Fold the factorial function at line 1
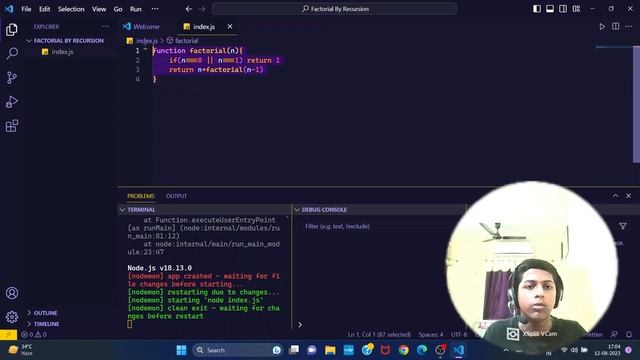Viewport: 640px width, 360px height. 145,50
